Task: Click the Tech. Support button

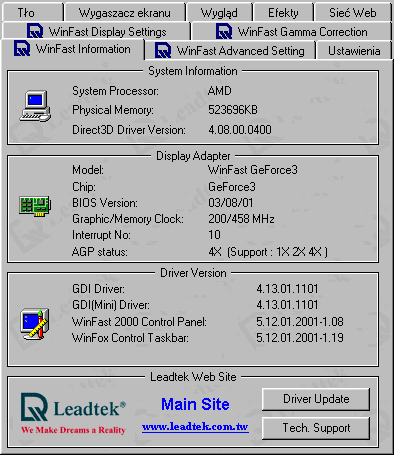Action: pos(316,428)
